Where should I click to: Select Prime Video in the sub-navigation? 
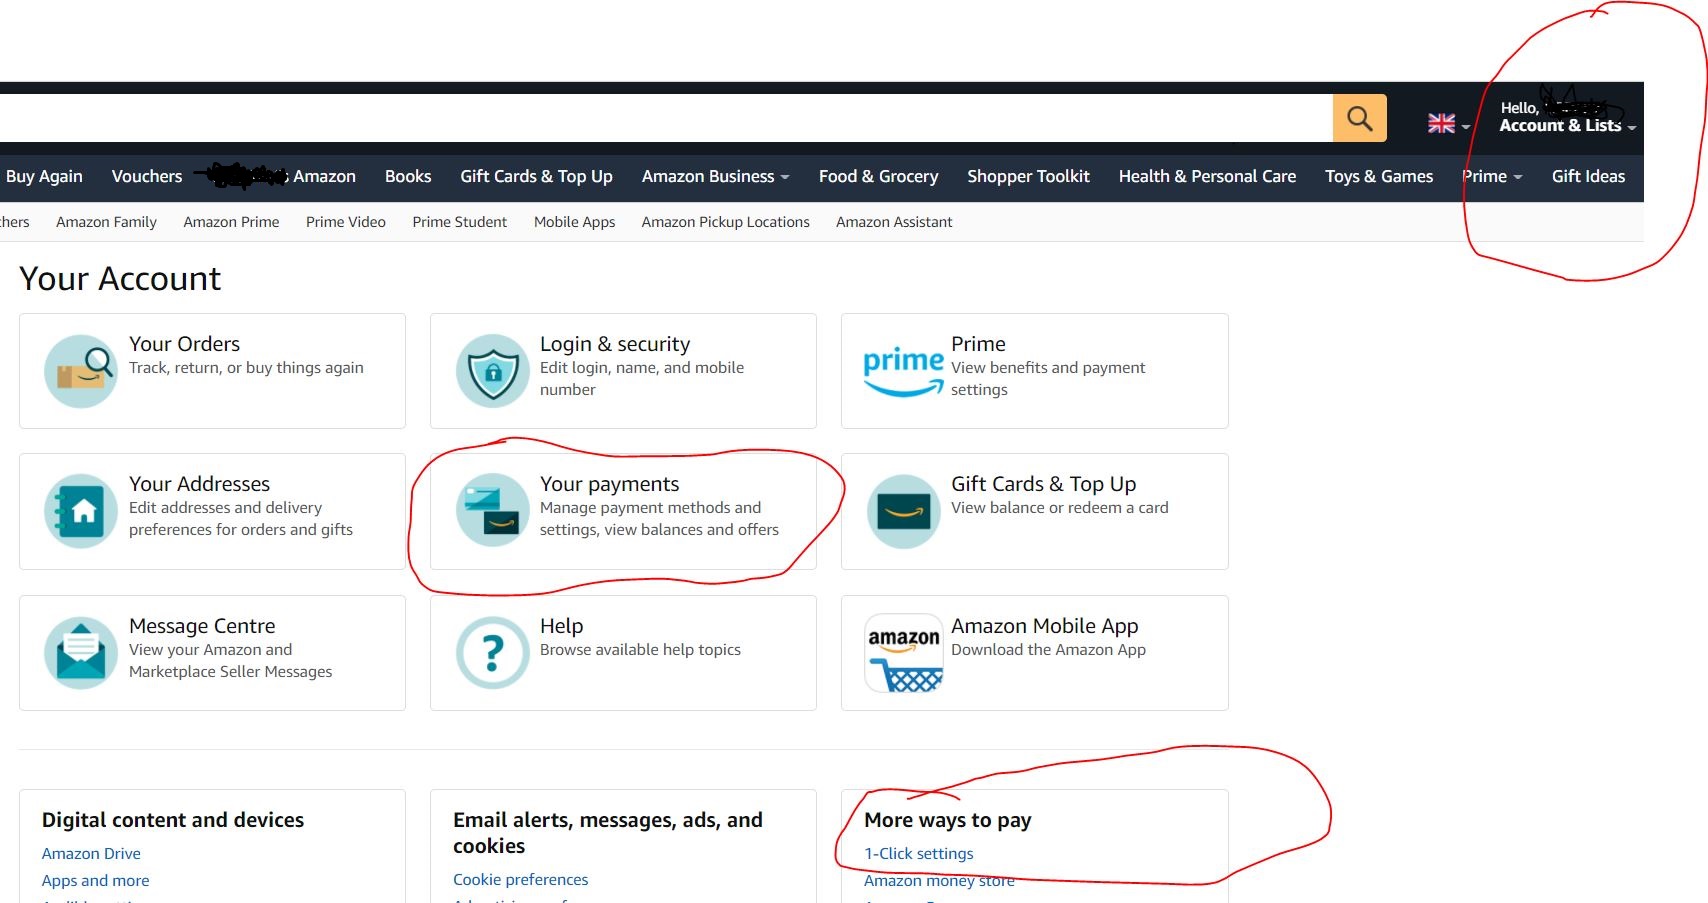345,222
